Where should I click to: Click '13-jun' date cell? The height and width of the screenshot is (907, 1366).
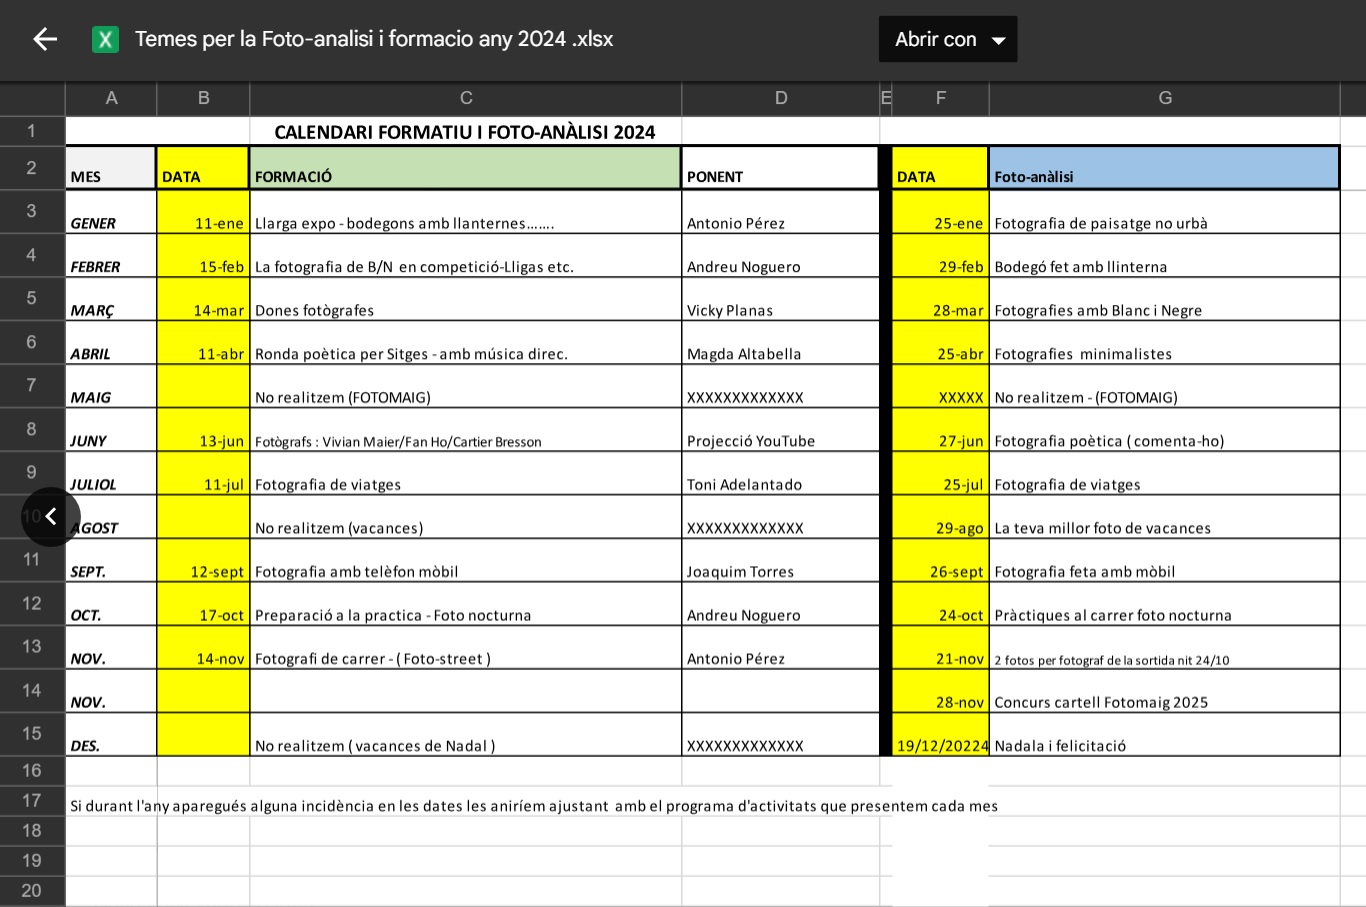coord(203,430)
